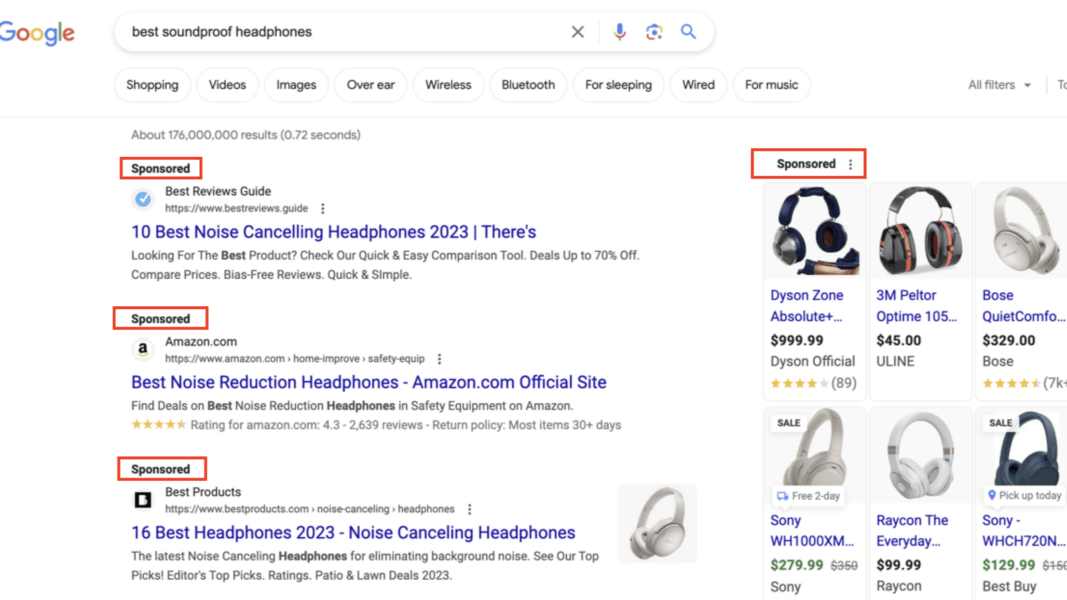Open the All filters dropdown
The height and width of the screenshot is (600, 1067).
[x=999, y=84]
